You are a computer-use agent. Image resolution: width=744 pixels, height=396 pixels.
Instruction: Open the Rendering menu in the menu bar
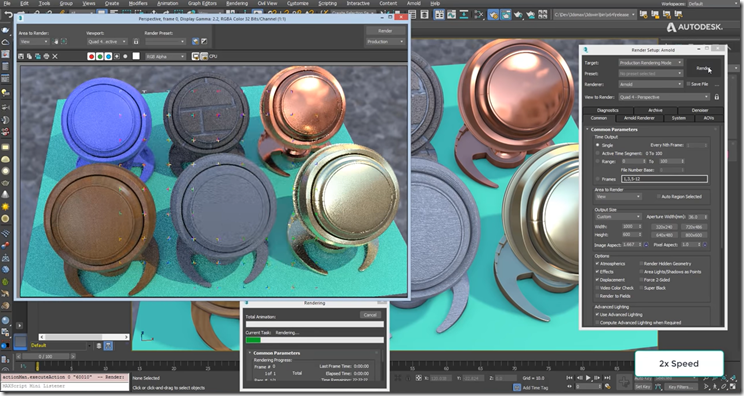(237, 3)
